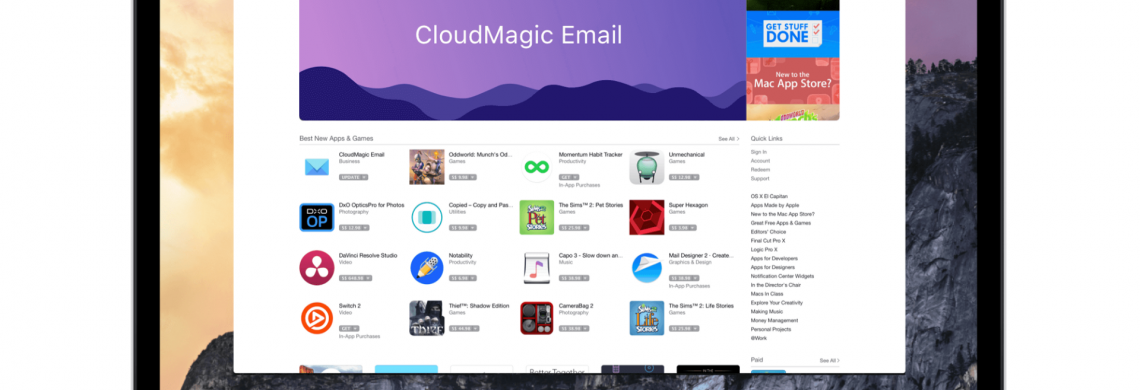Image resolution: width=1140 pixels, height=390 pixels.
Task: Click the price button for Super Hexagon
Action: [683, 228]
